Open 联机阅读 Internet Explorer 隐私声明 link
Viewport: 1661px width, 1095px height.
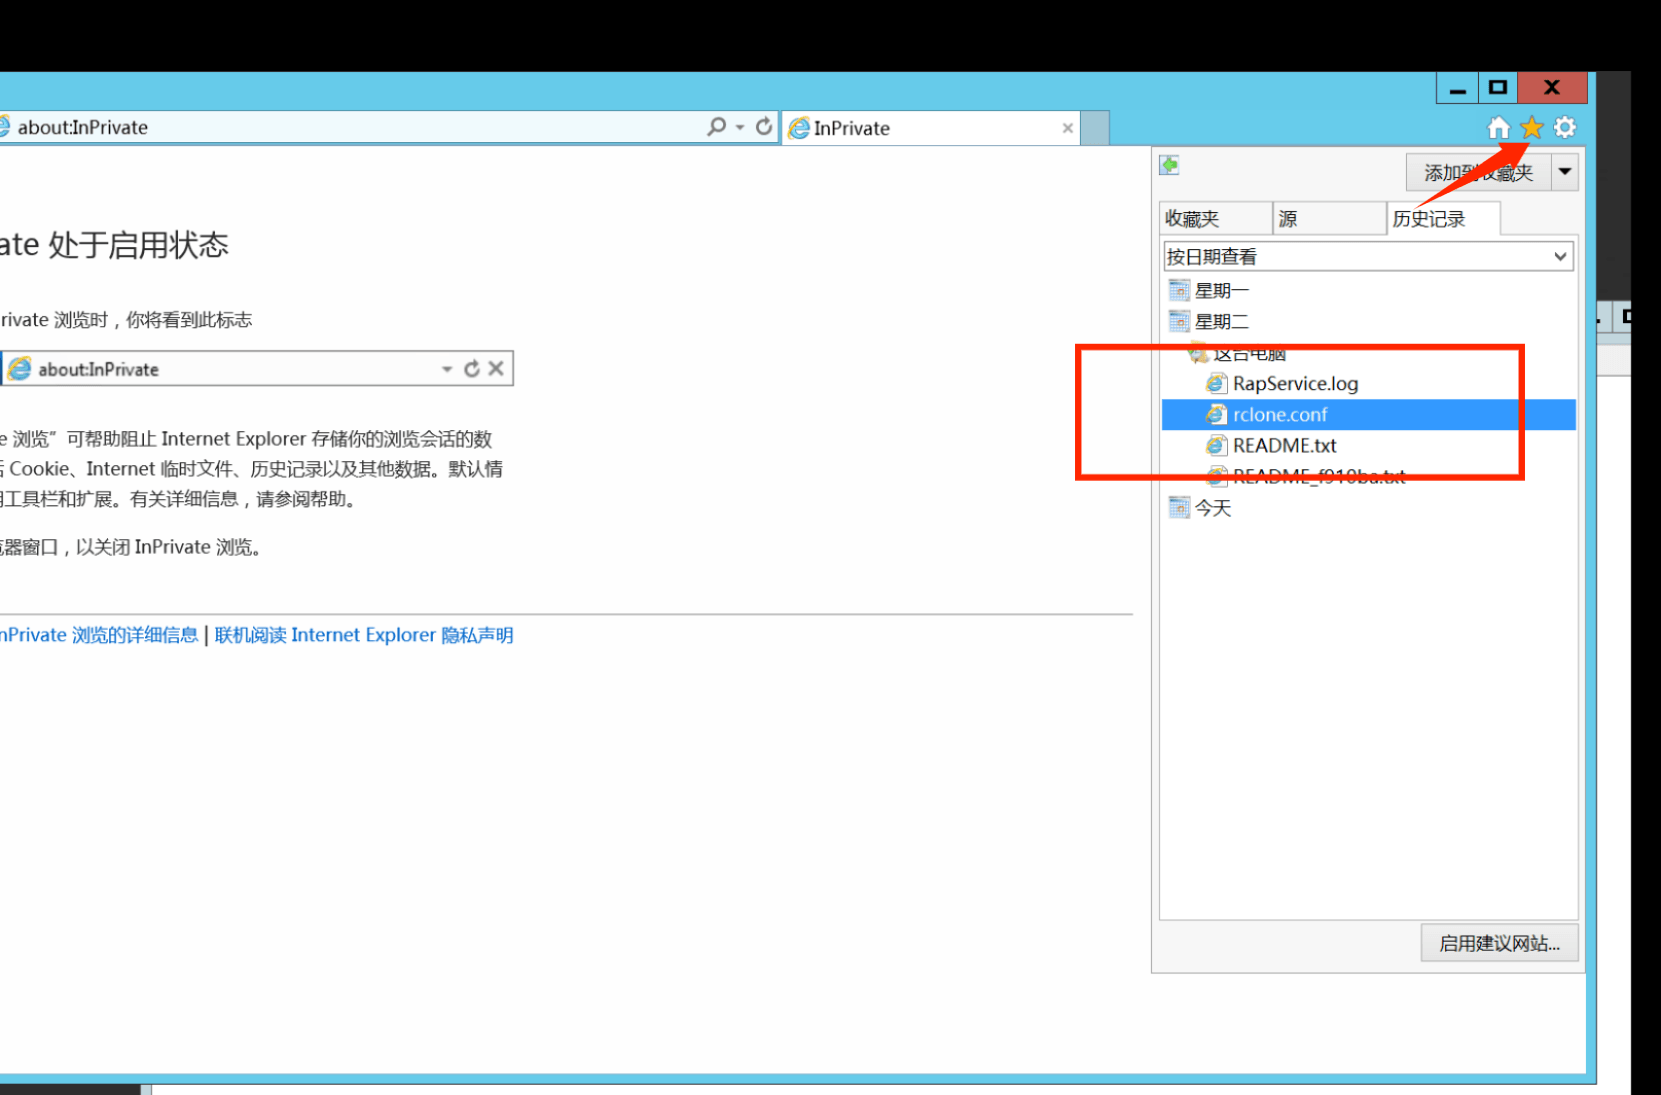[x=364, y=635]
